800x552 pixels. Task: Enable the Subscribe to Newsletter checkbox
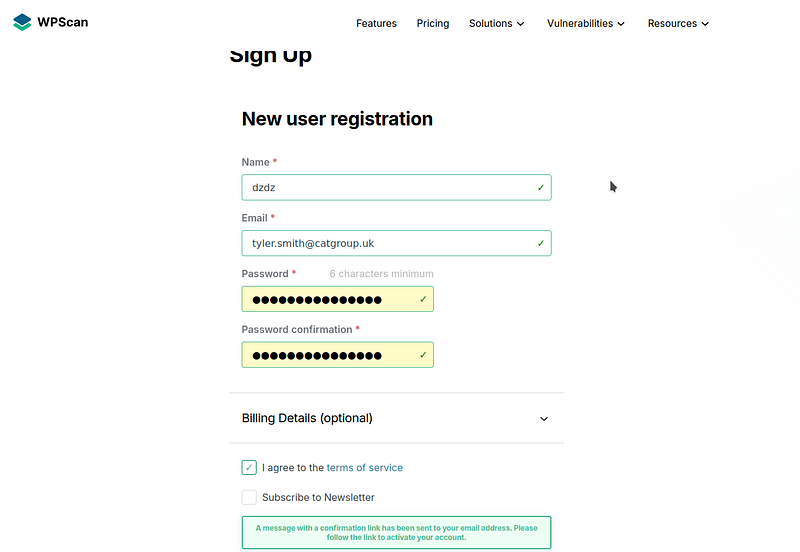tap(249, 497)
